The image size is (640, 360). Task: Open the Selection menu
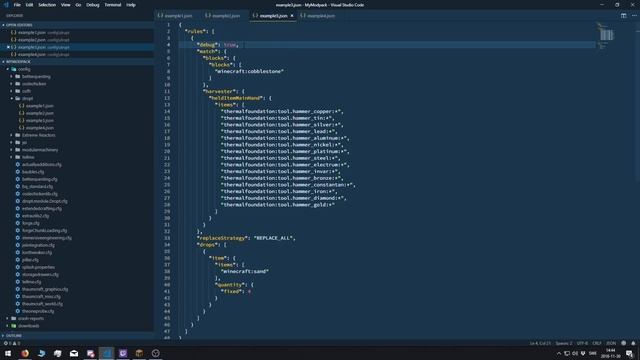point(47,5)
